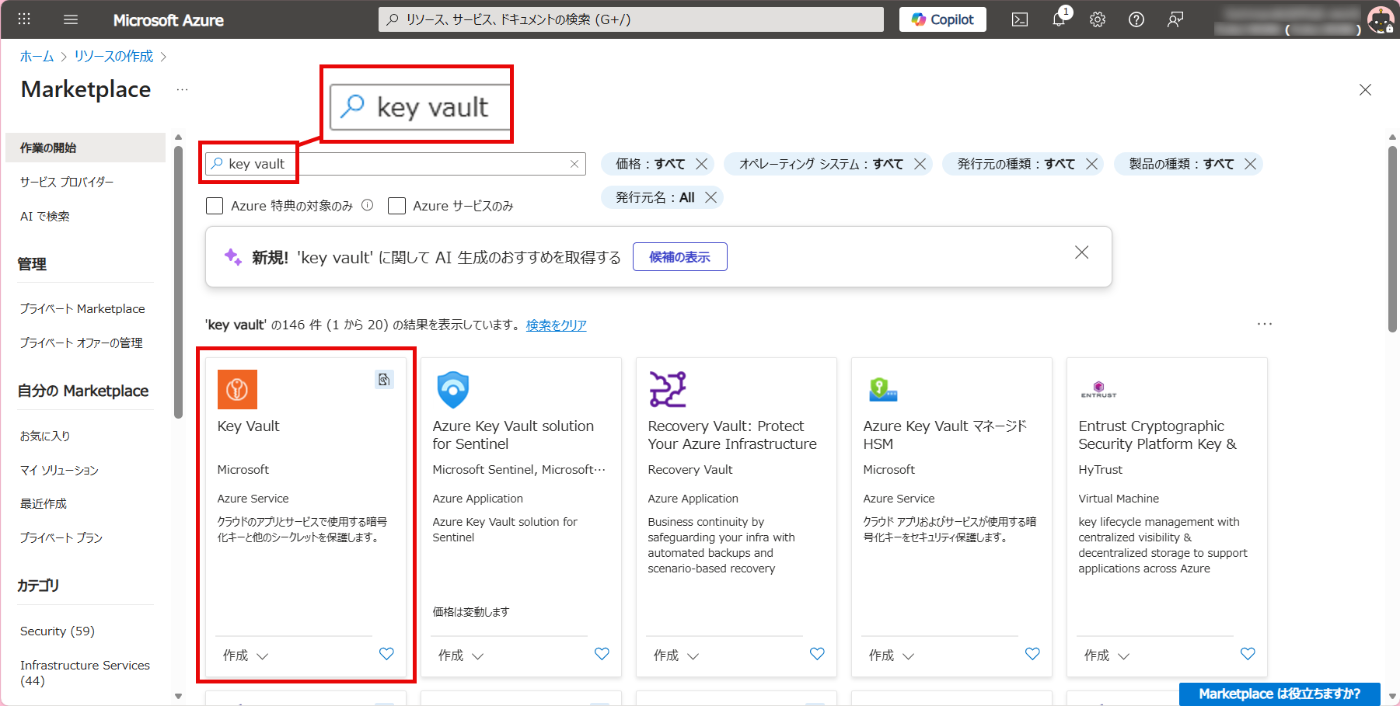Go to the ホーム breadcrumb
This screenshot has height=706, width=1400.
pos(37,56)
